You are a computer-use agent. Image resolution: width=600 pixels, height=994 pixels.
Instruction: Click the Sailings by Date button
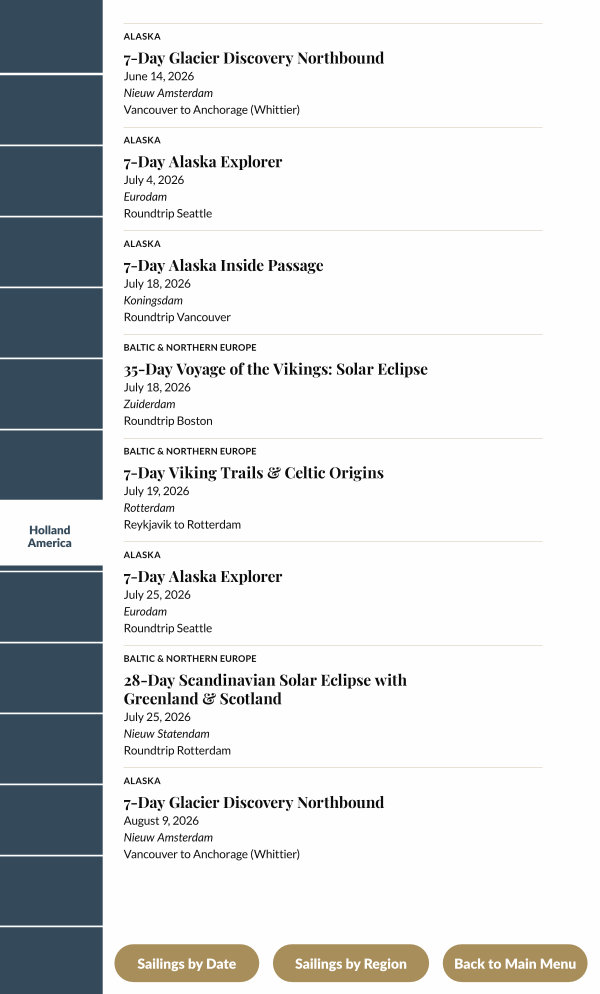click(x=186, y=964)
